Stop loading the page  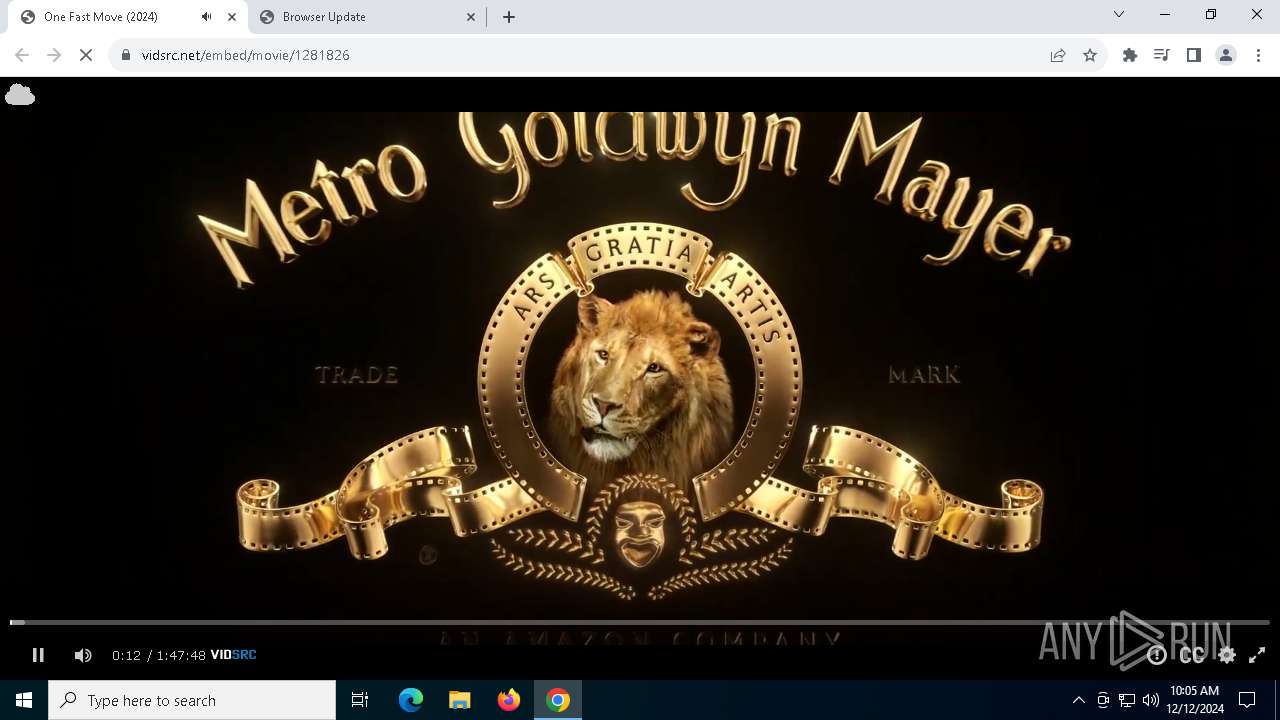pos(86,55)
